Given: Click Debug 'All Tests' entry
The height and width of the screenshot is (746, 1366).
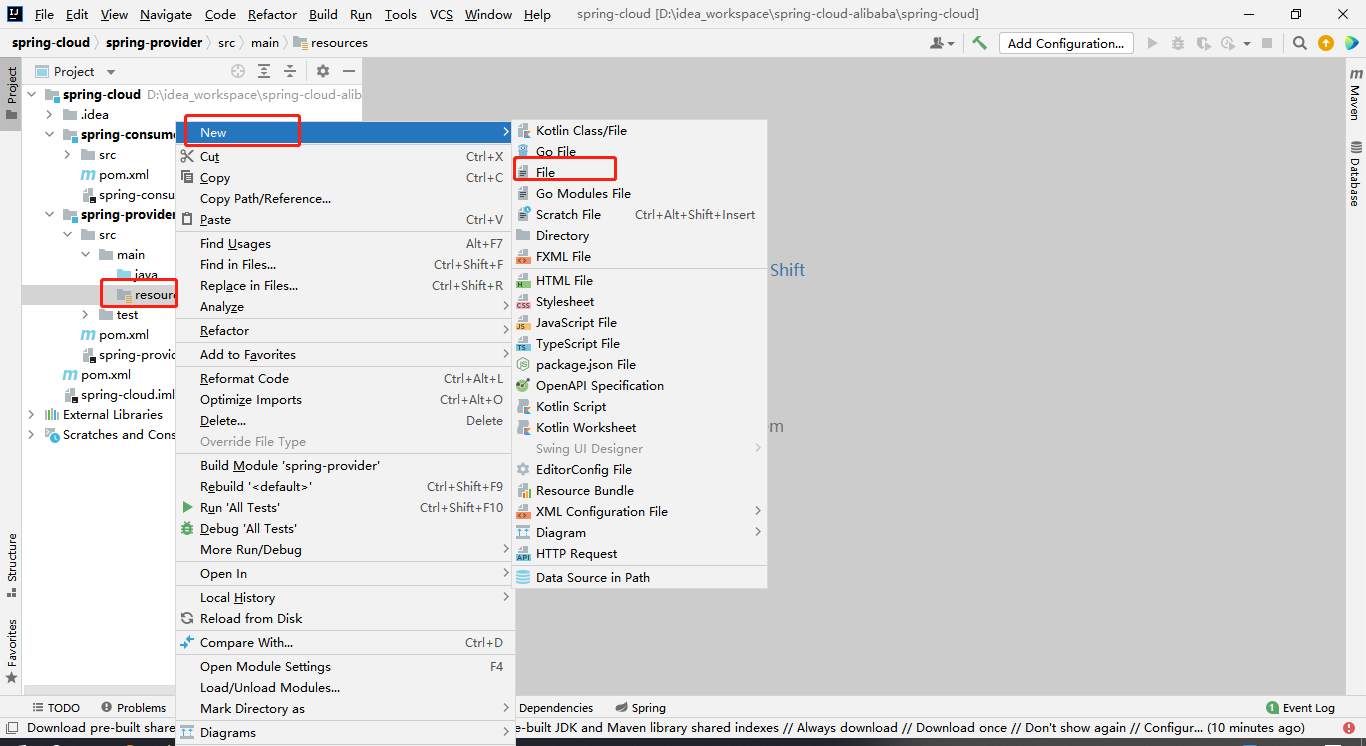Looking at the screenshot, I should click(344, 529).
